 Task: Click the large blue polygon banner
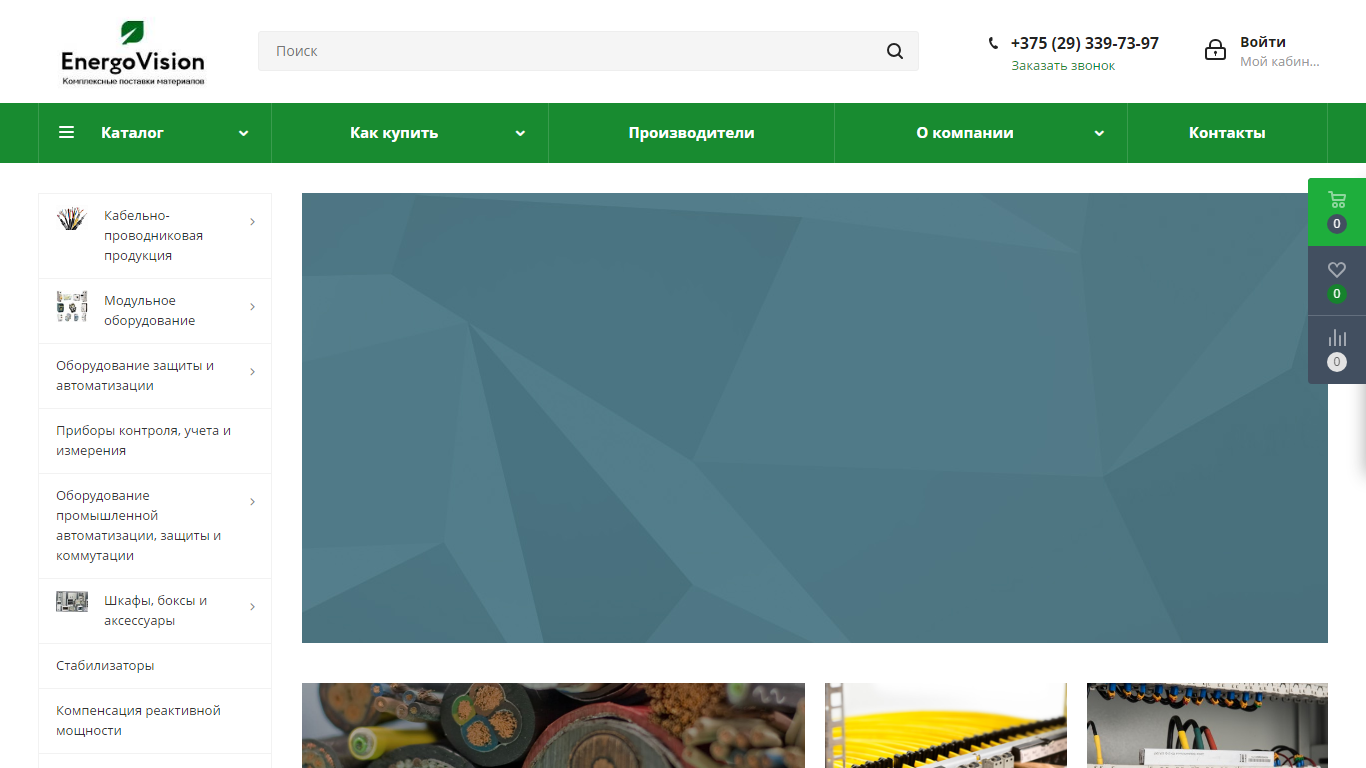[x=815, y=418]
